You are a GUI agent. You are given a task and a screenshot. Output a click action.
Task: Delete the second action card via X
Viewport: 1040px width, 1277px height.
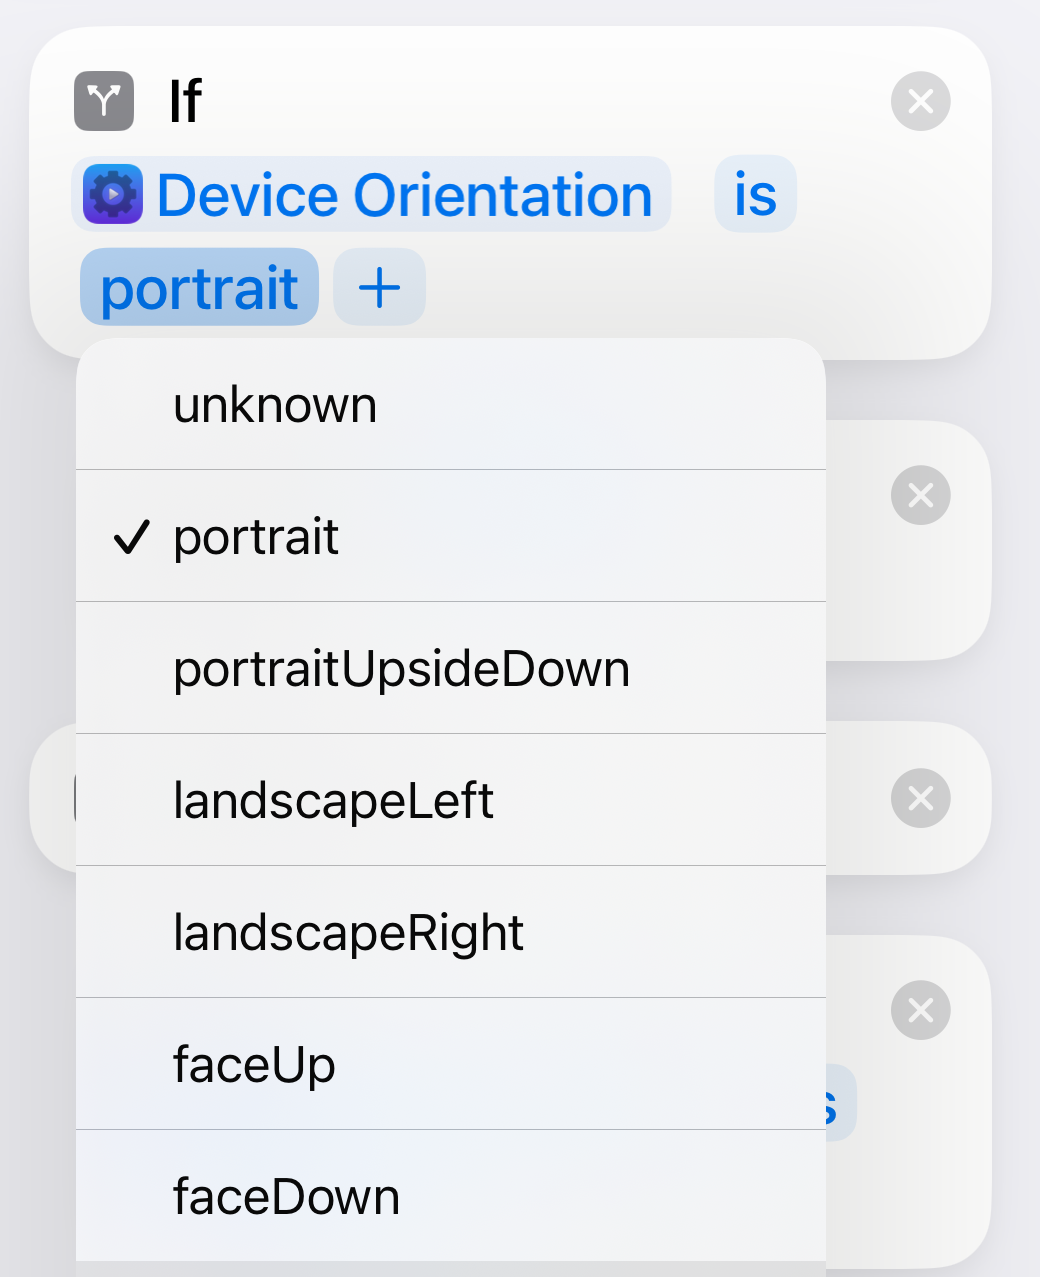920,495
